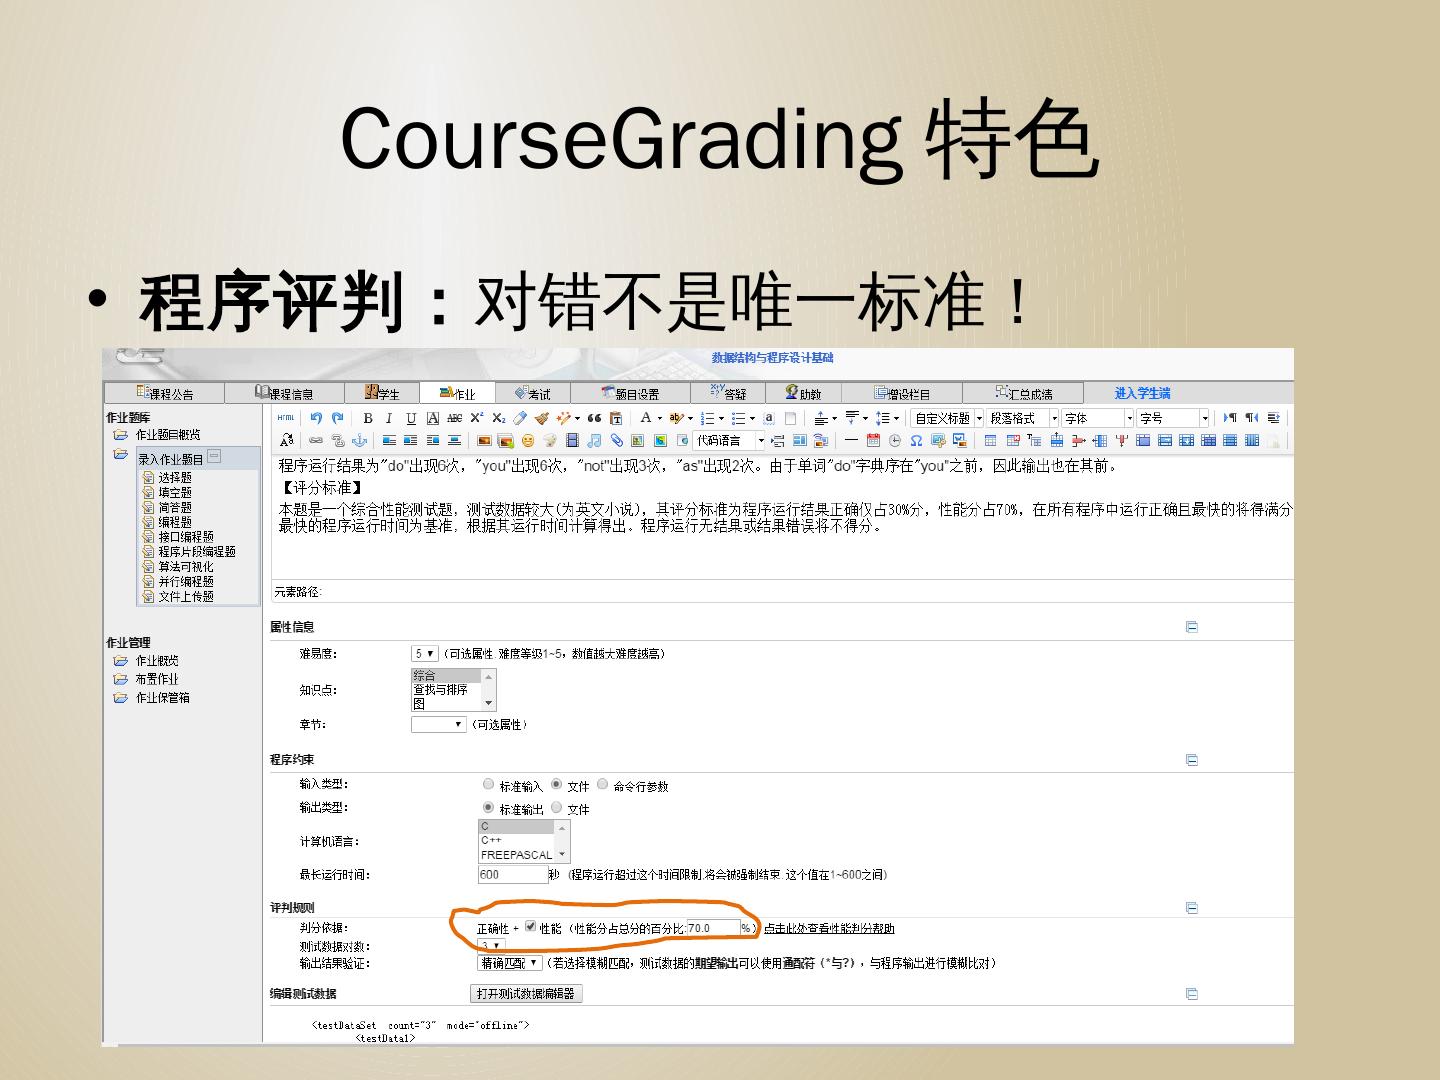
Task: Open the 难易度 difficulty dropdown
Action: click(424, 654)
